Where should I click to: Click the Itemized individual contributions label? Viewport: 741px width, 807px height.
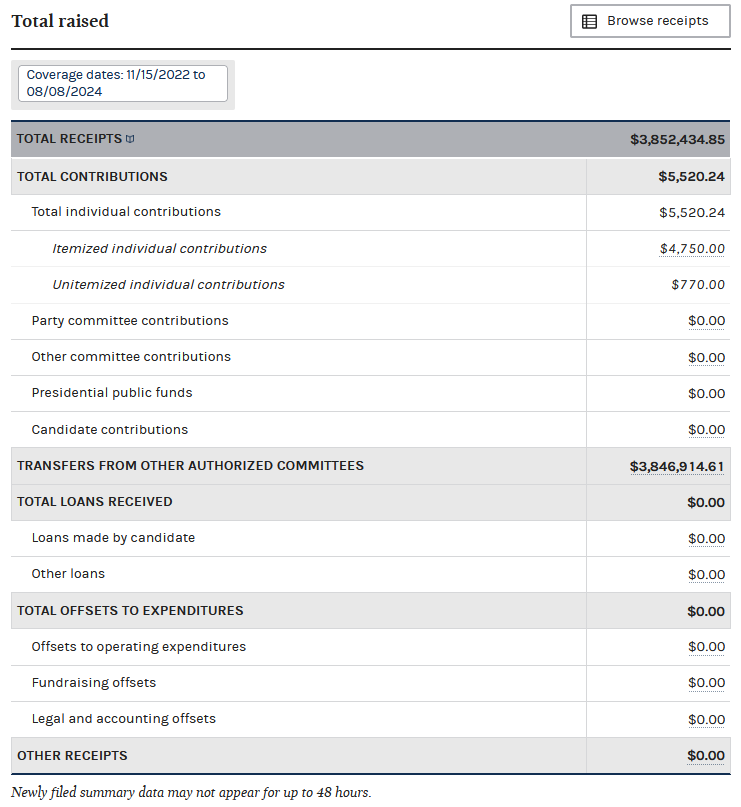point(160,249)
